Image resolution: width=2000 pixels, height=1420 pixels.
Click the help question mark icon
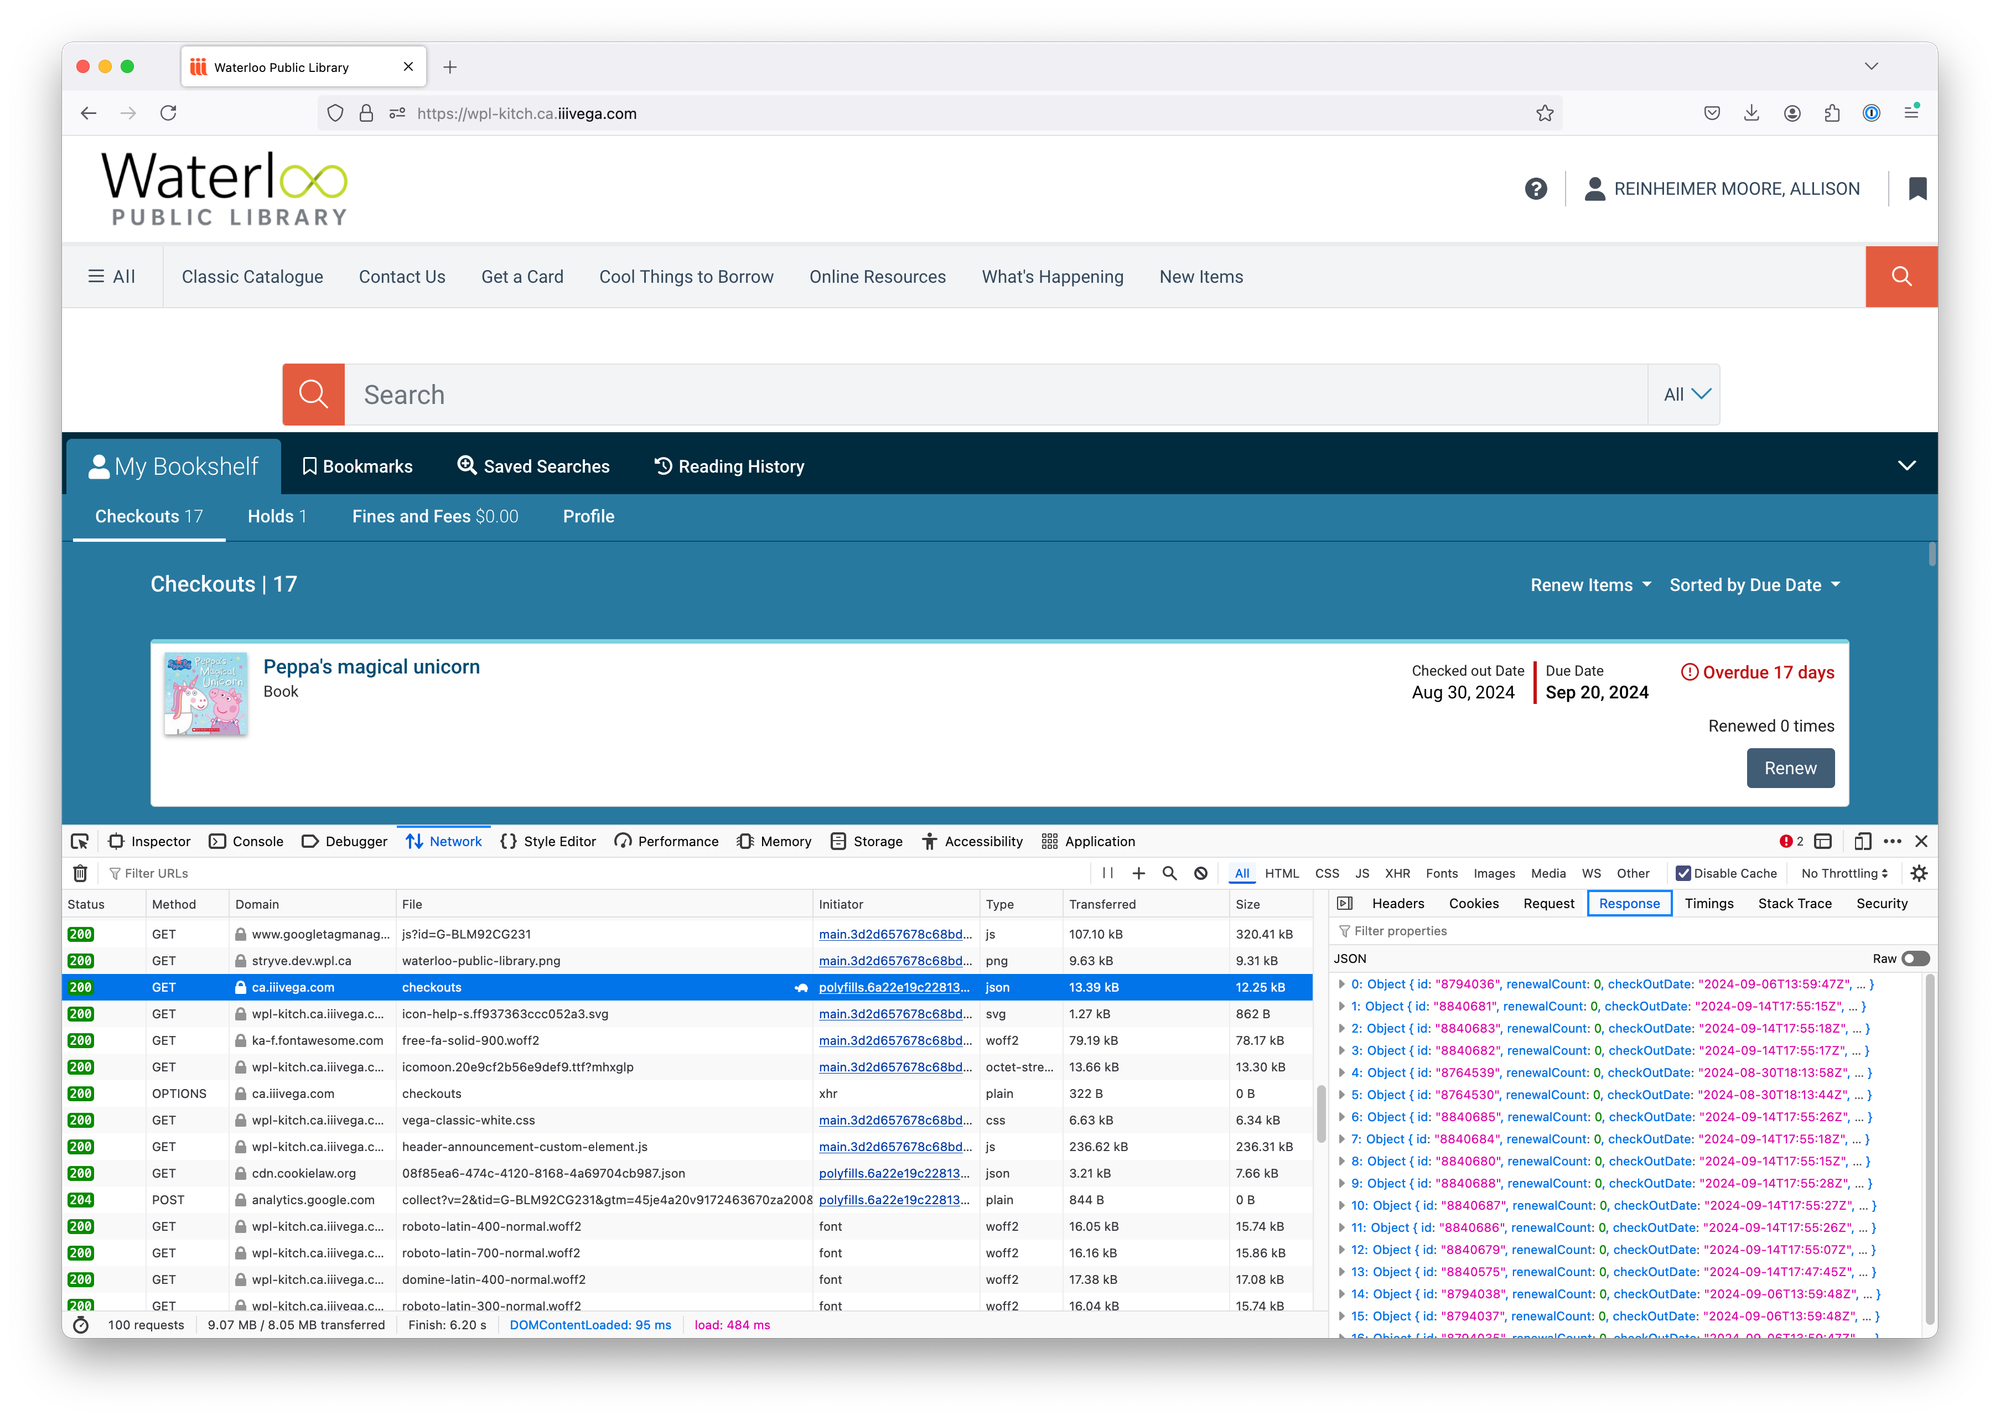tap(1536, 189)
